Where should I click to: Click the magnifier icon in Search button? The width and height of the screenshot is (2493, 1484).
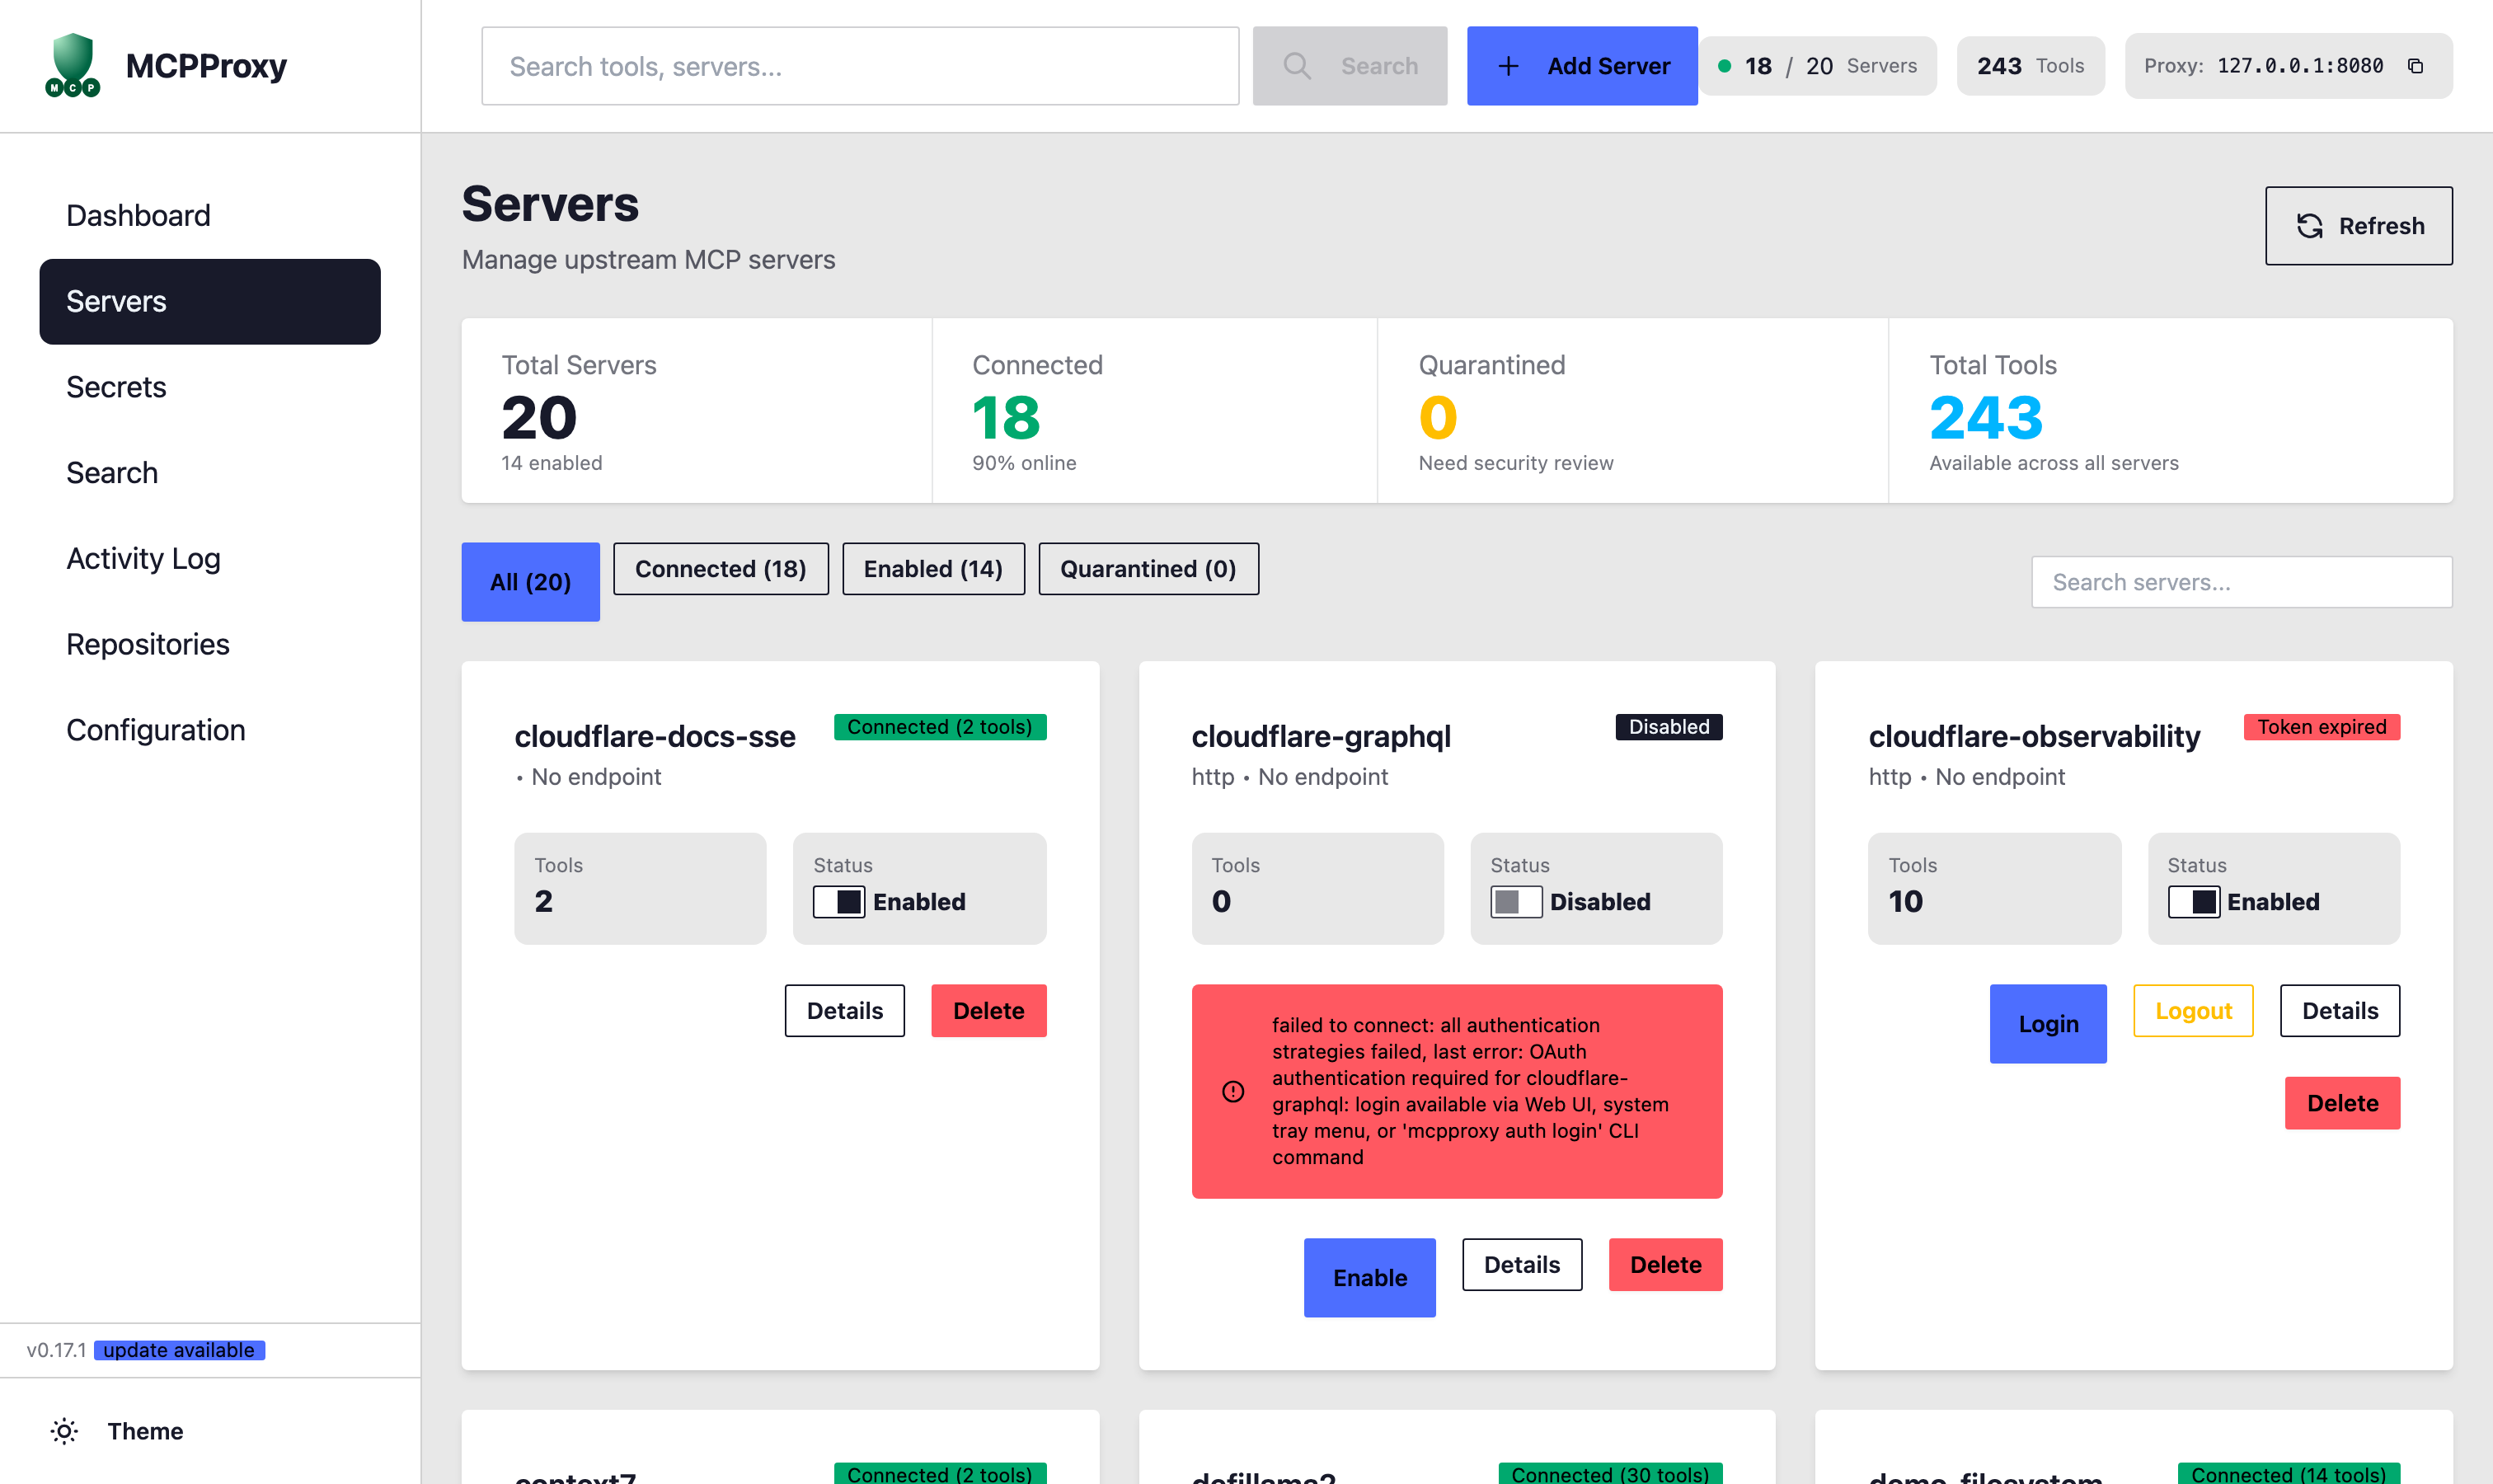tap(1297, 66)
